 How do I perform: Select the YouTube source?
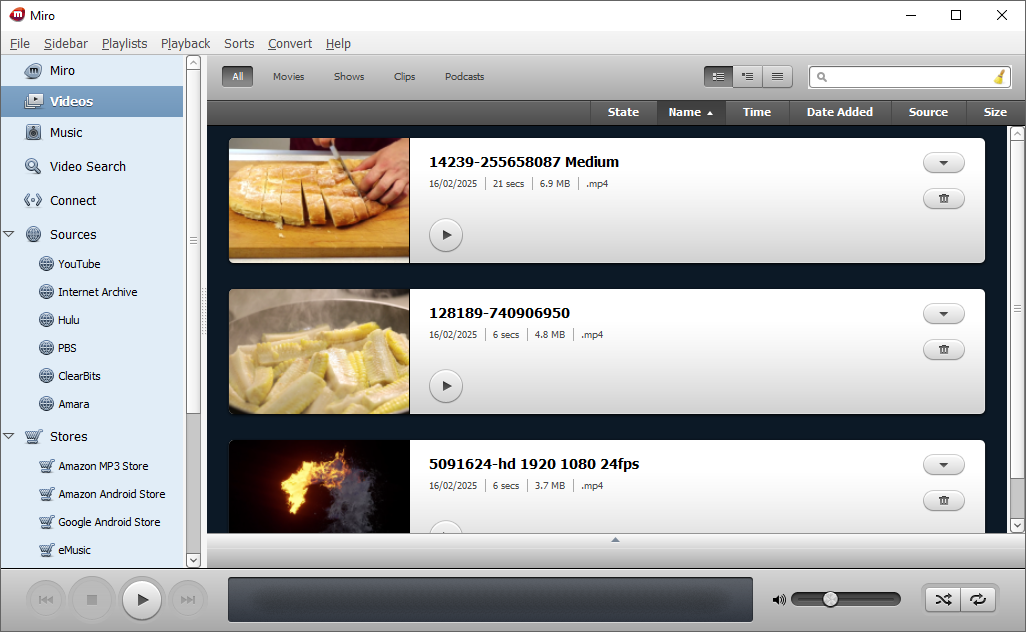pyautogui.click(x=78, y=263)
